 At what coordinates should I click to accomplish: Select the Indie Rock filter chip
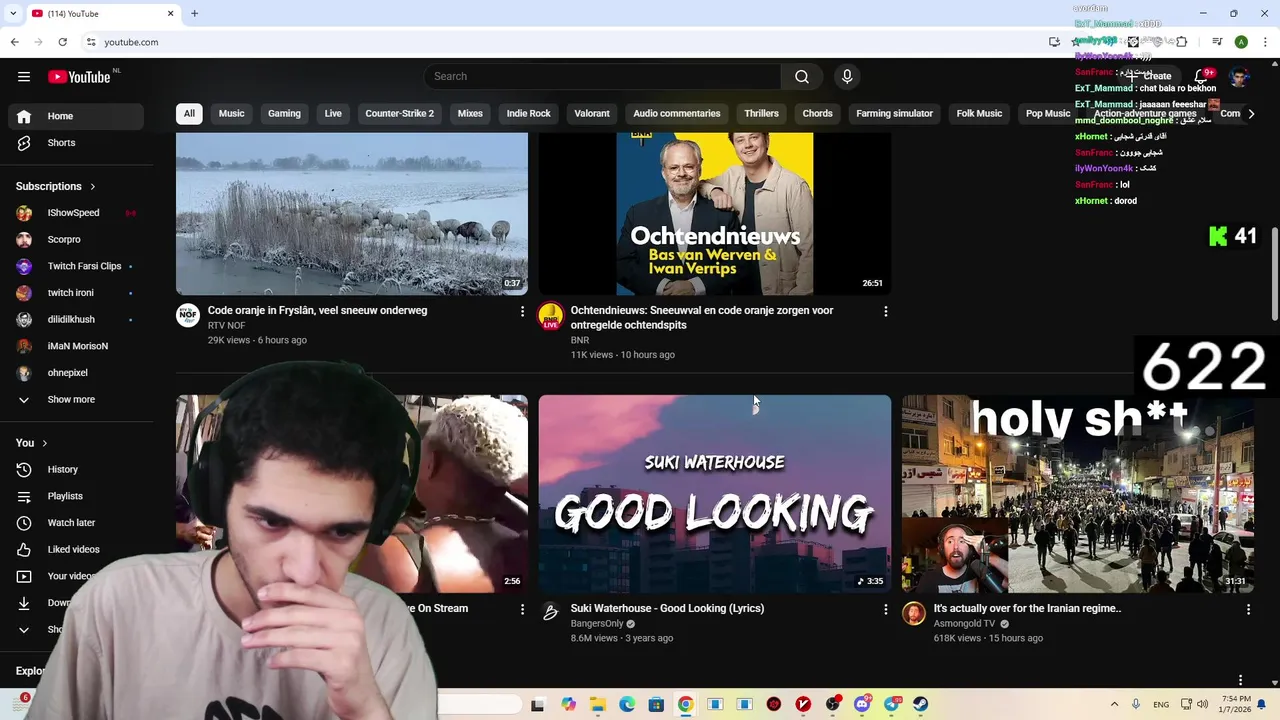[528, 114]
